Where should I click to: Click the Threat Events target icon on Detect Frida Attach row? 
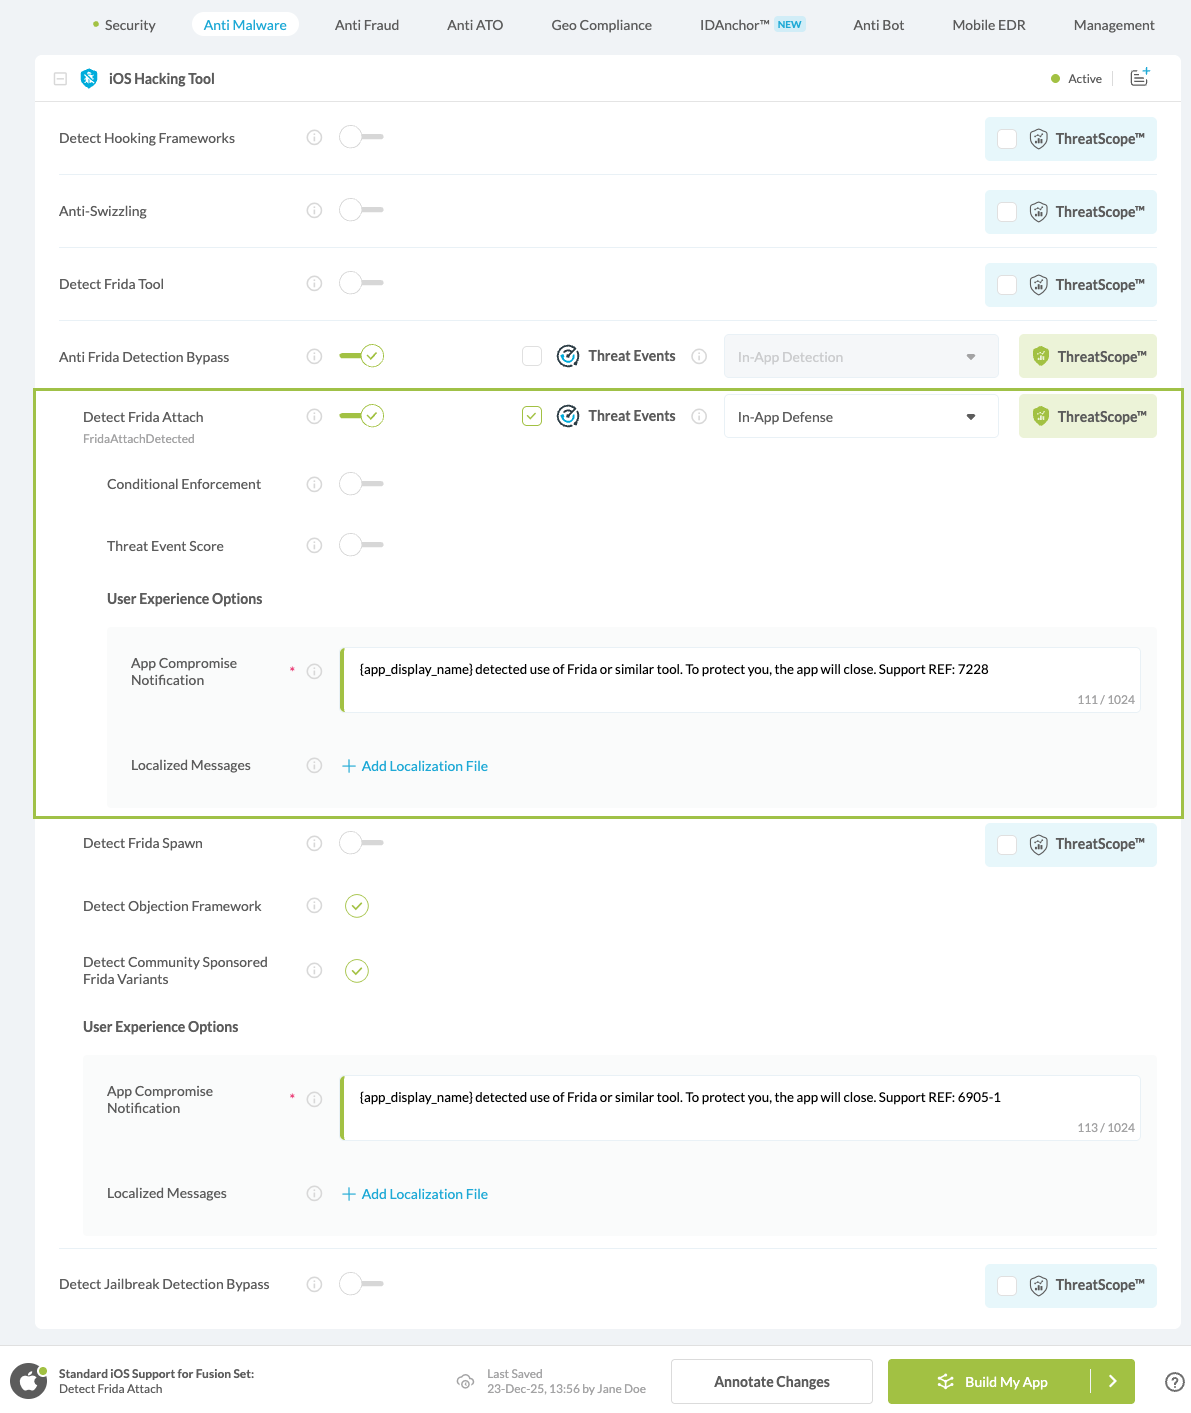tap(568, 415)
